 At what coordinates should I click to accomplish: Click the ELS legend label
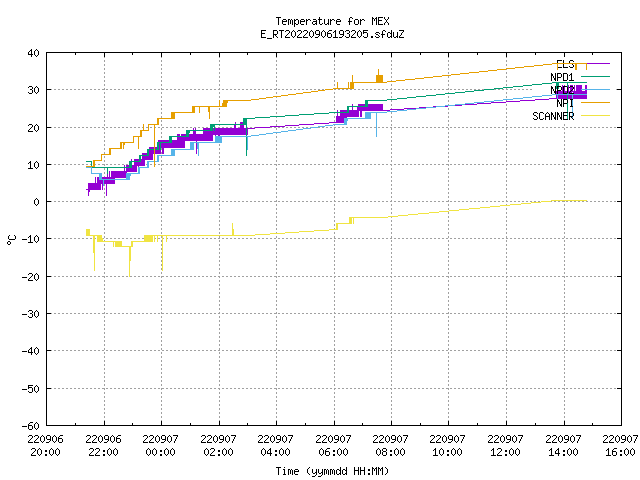[565, 64]
